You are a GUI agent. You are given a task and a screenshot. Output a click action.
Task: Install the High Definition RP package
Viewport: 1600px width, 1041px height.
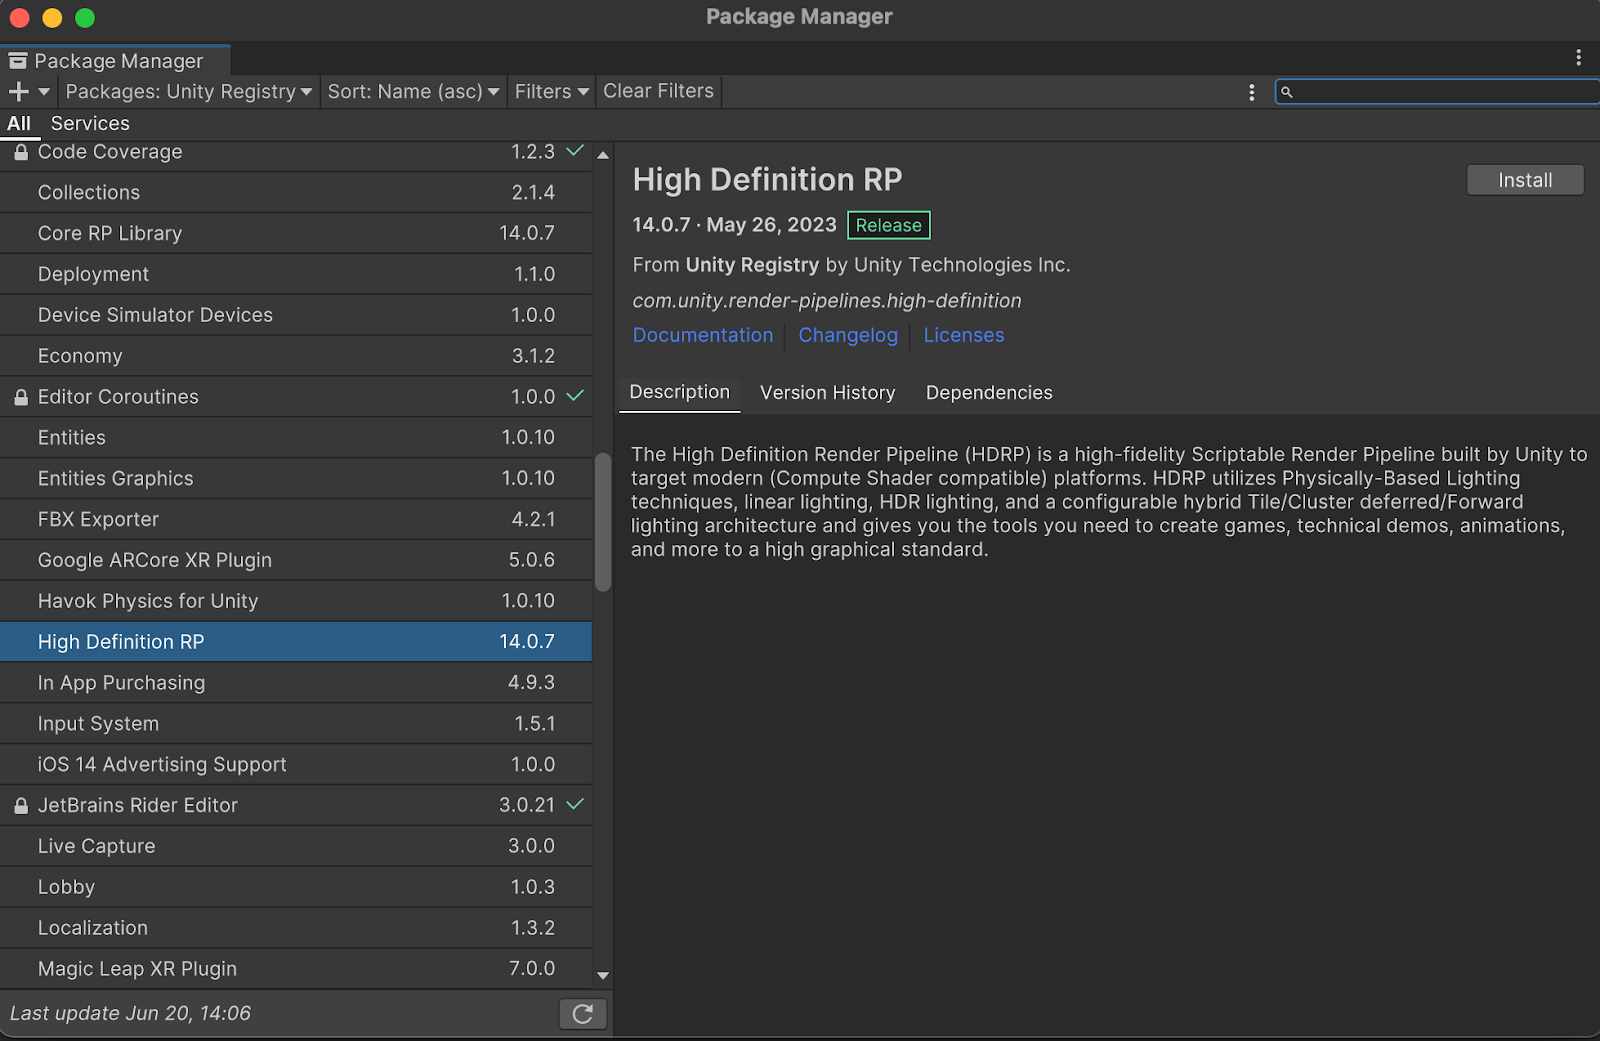[1524, 180]
